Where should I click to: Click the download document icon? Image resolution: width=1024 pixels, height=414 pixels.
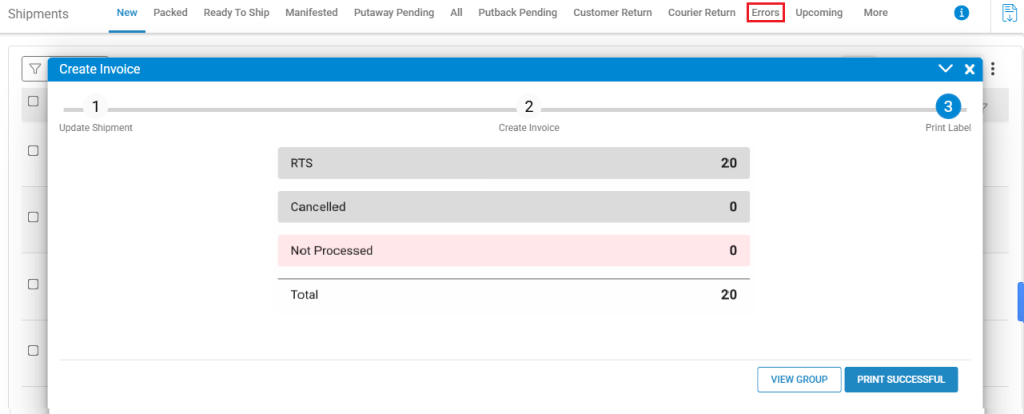(x=1010, y=13)
